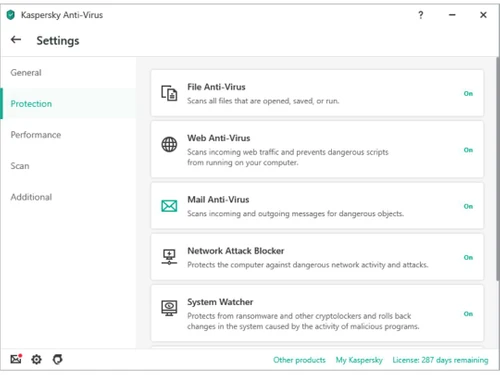Click License: 287 days remaining link
This screenshot has width=500, height=375.
440,360
